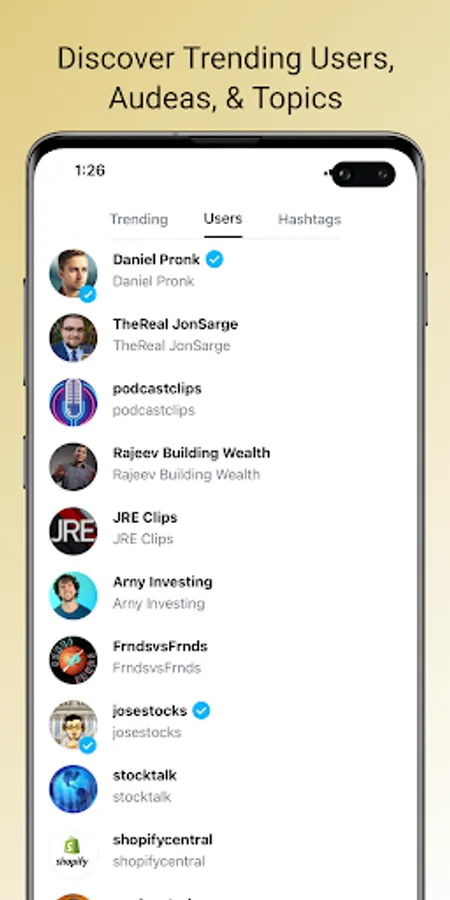Viewport: 450px width, 900px height.
Task: Switch to the Hashtags tab
Action: (309, 219)
